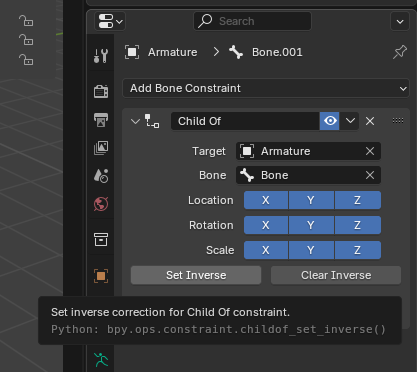Toggle Scale Z influence

point(358,250)
